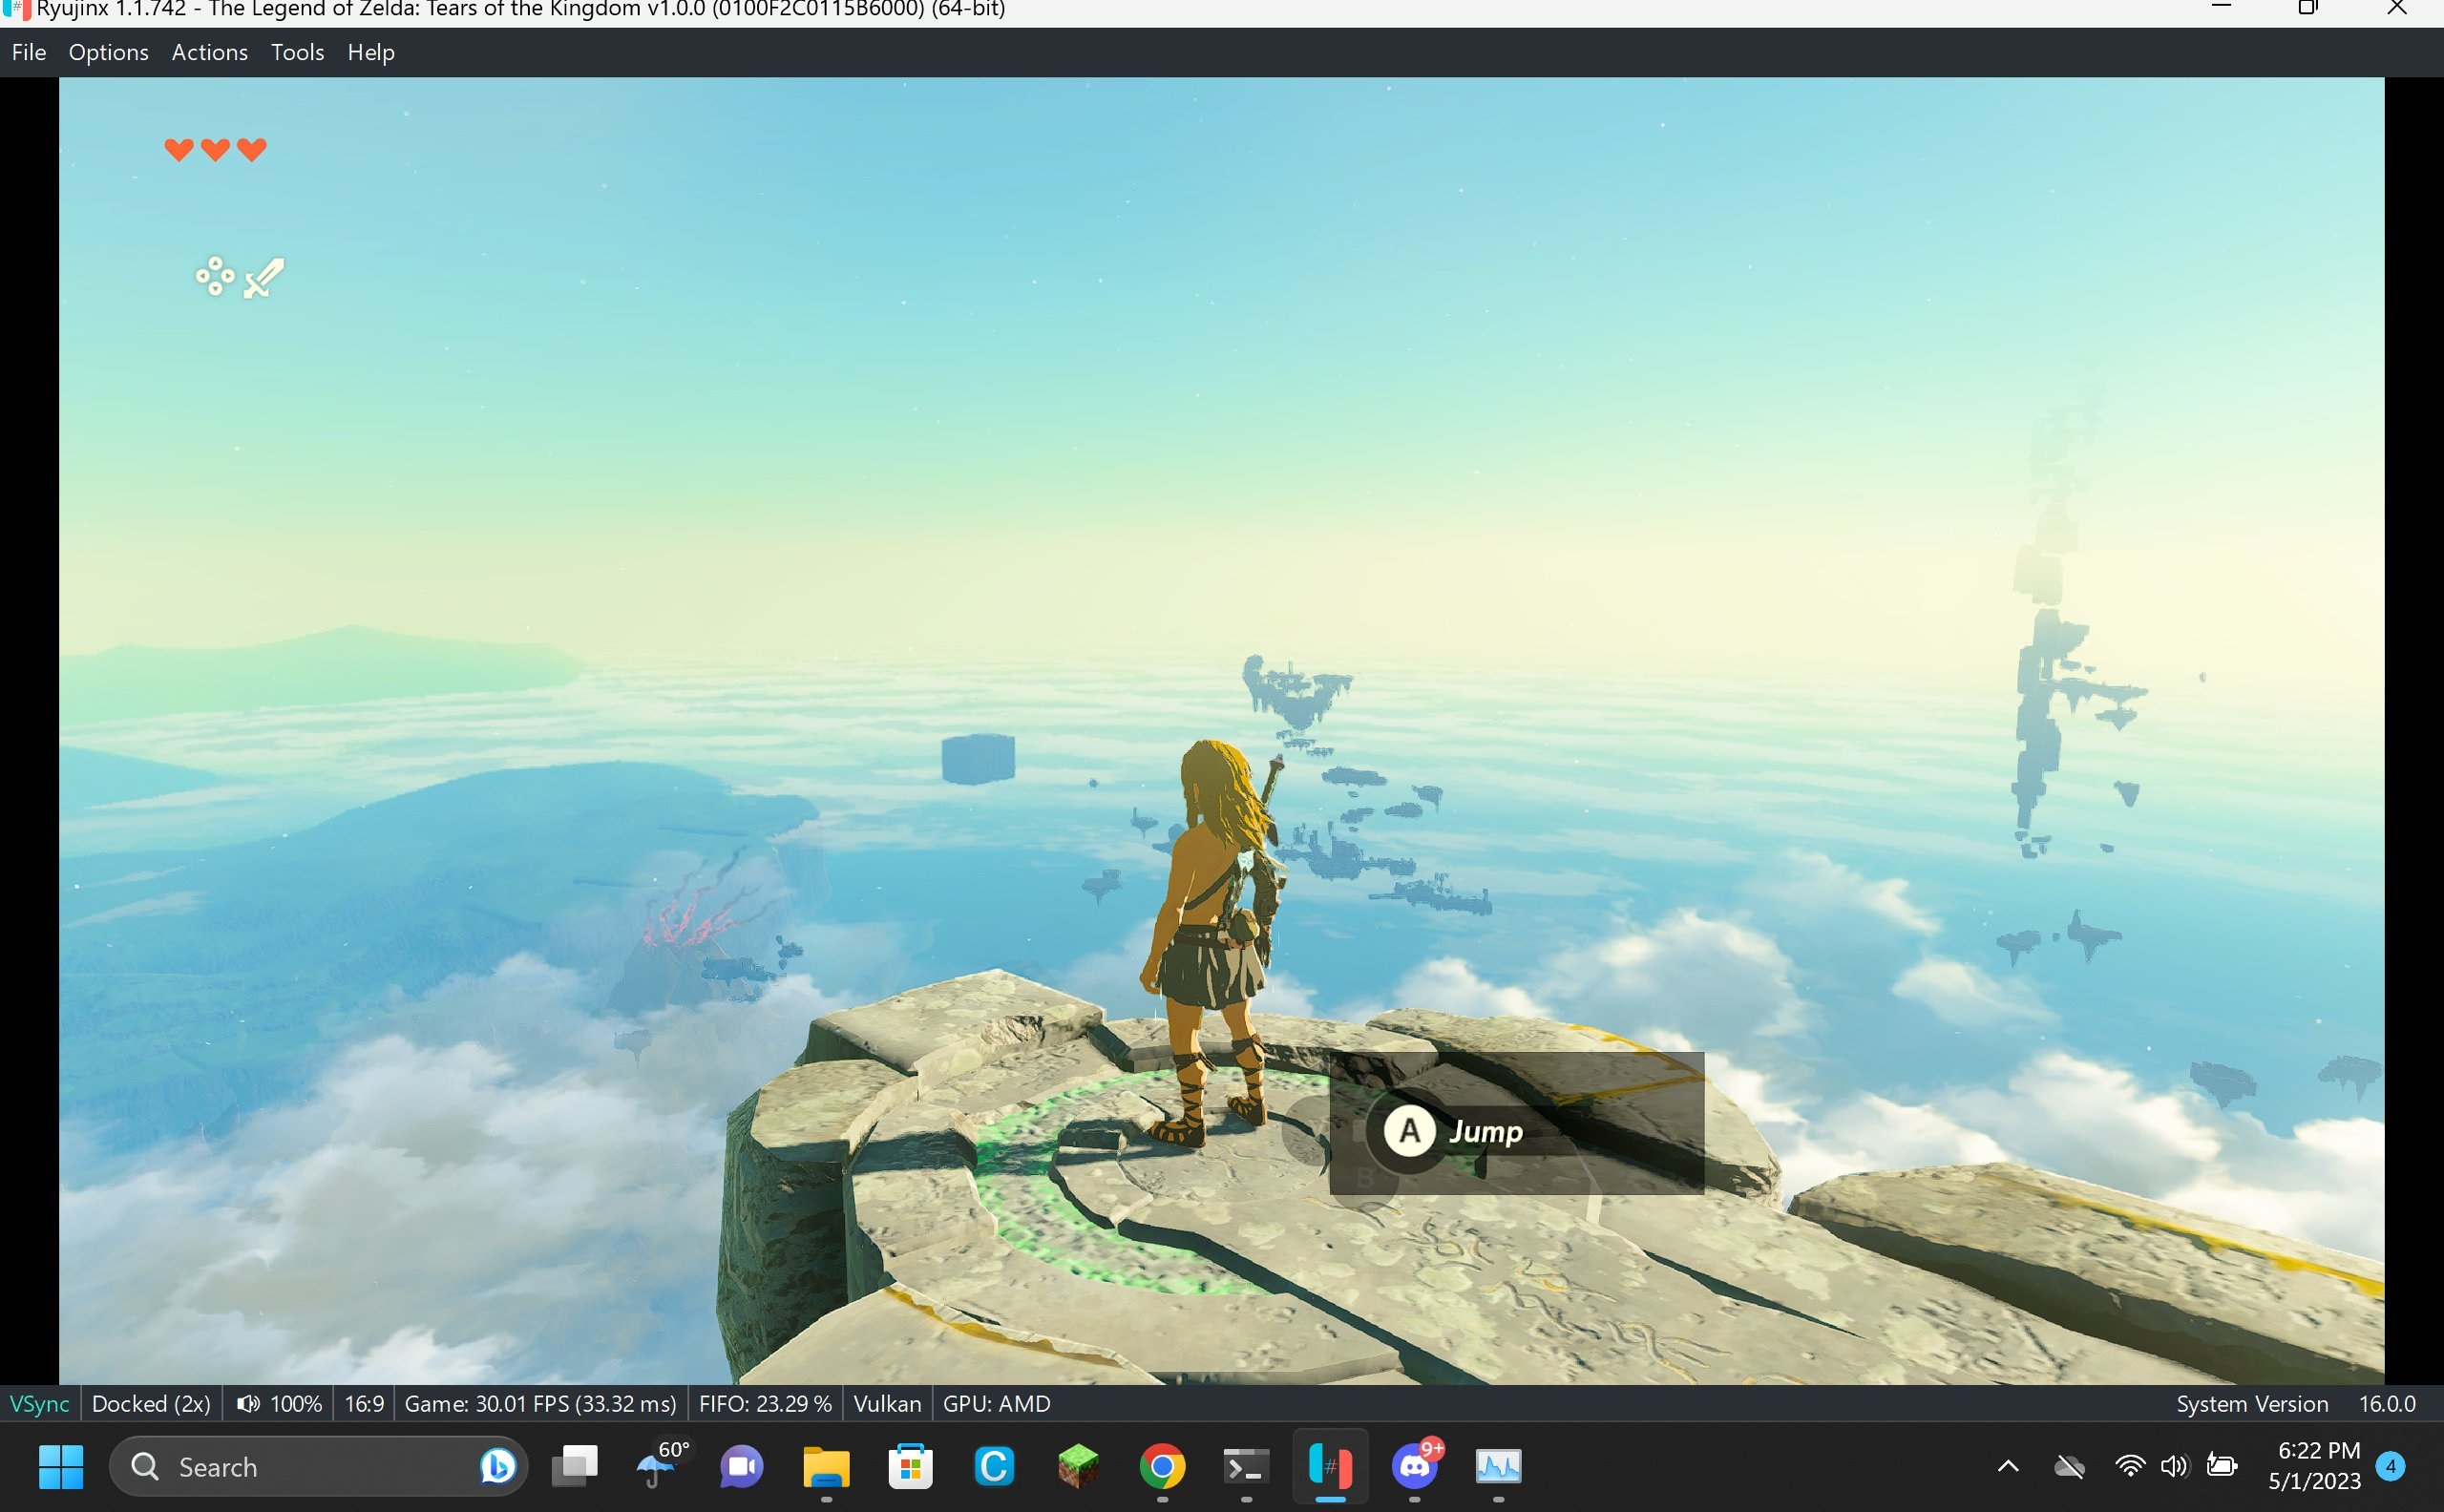Screen dimensions: 2444x1512
Task: Open the purple video chat app on taskbar
Action: click(x=742, y=1467)
